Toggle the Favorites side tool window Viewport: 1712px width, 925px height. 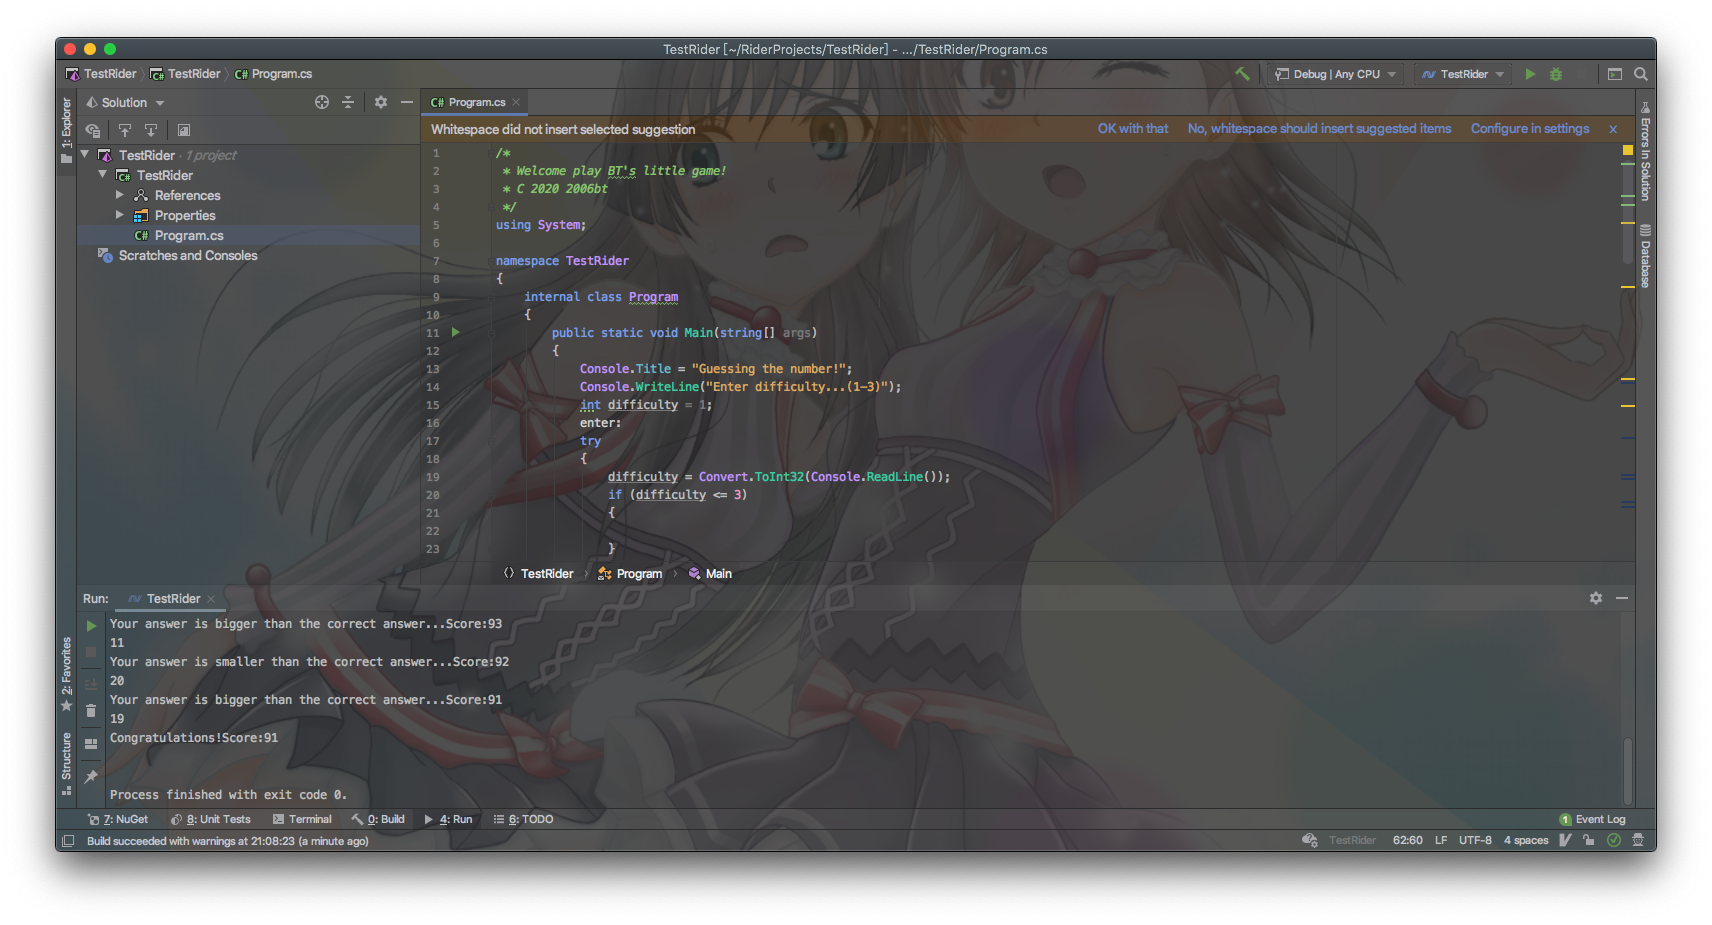tap(67, 674)
